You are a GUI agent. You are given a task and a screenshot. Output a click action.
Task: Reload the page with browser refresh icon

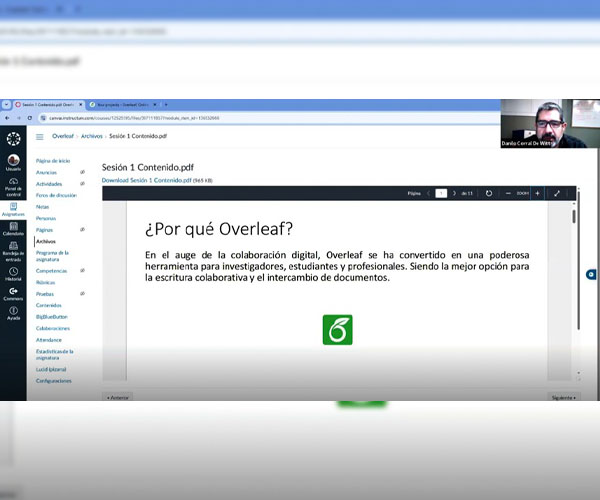point(29,118)
